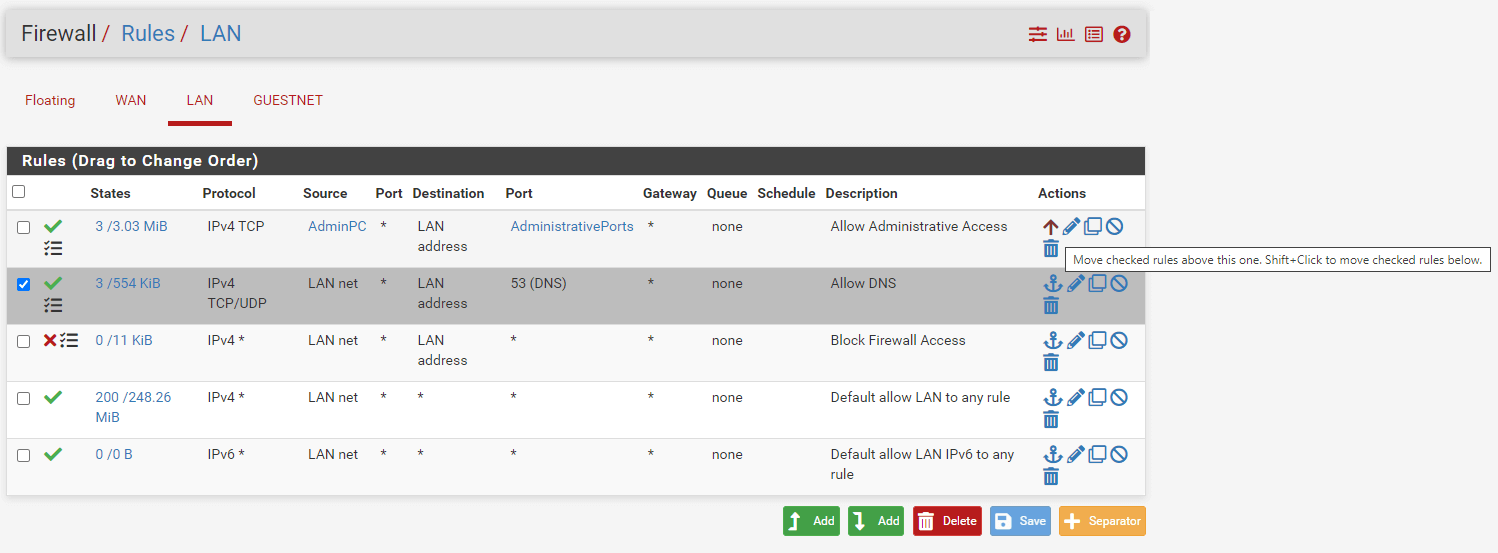
Task: Open the 3 /554 KiB states link
Action: (128, 284)
